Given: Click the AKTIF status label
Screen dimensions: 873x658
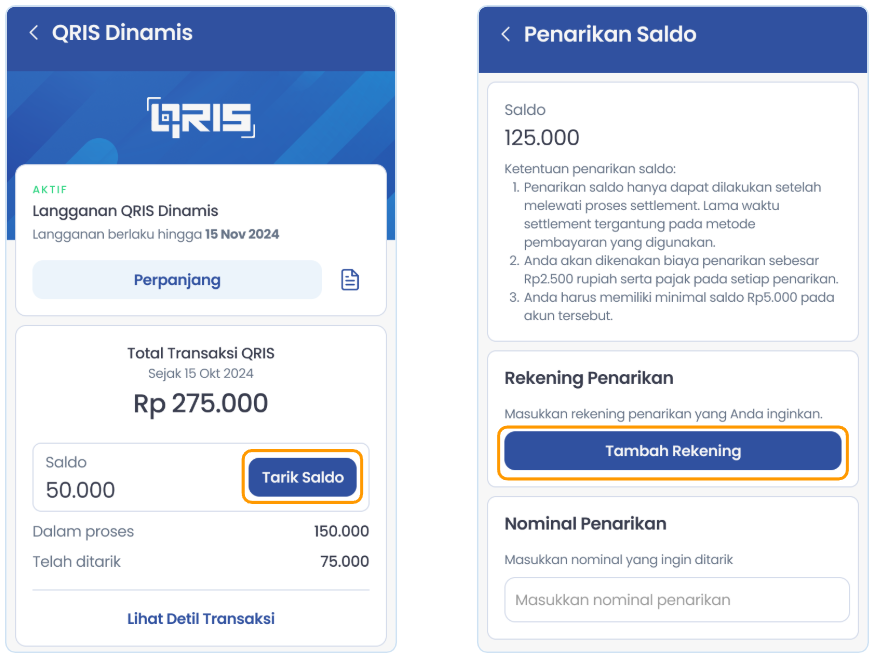Looking at the screenshot, I should pyautogui.click(x=50, y=190).
